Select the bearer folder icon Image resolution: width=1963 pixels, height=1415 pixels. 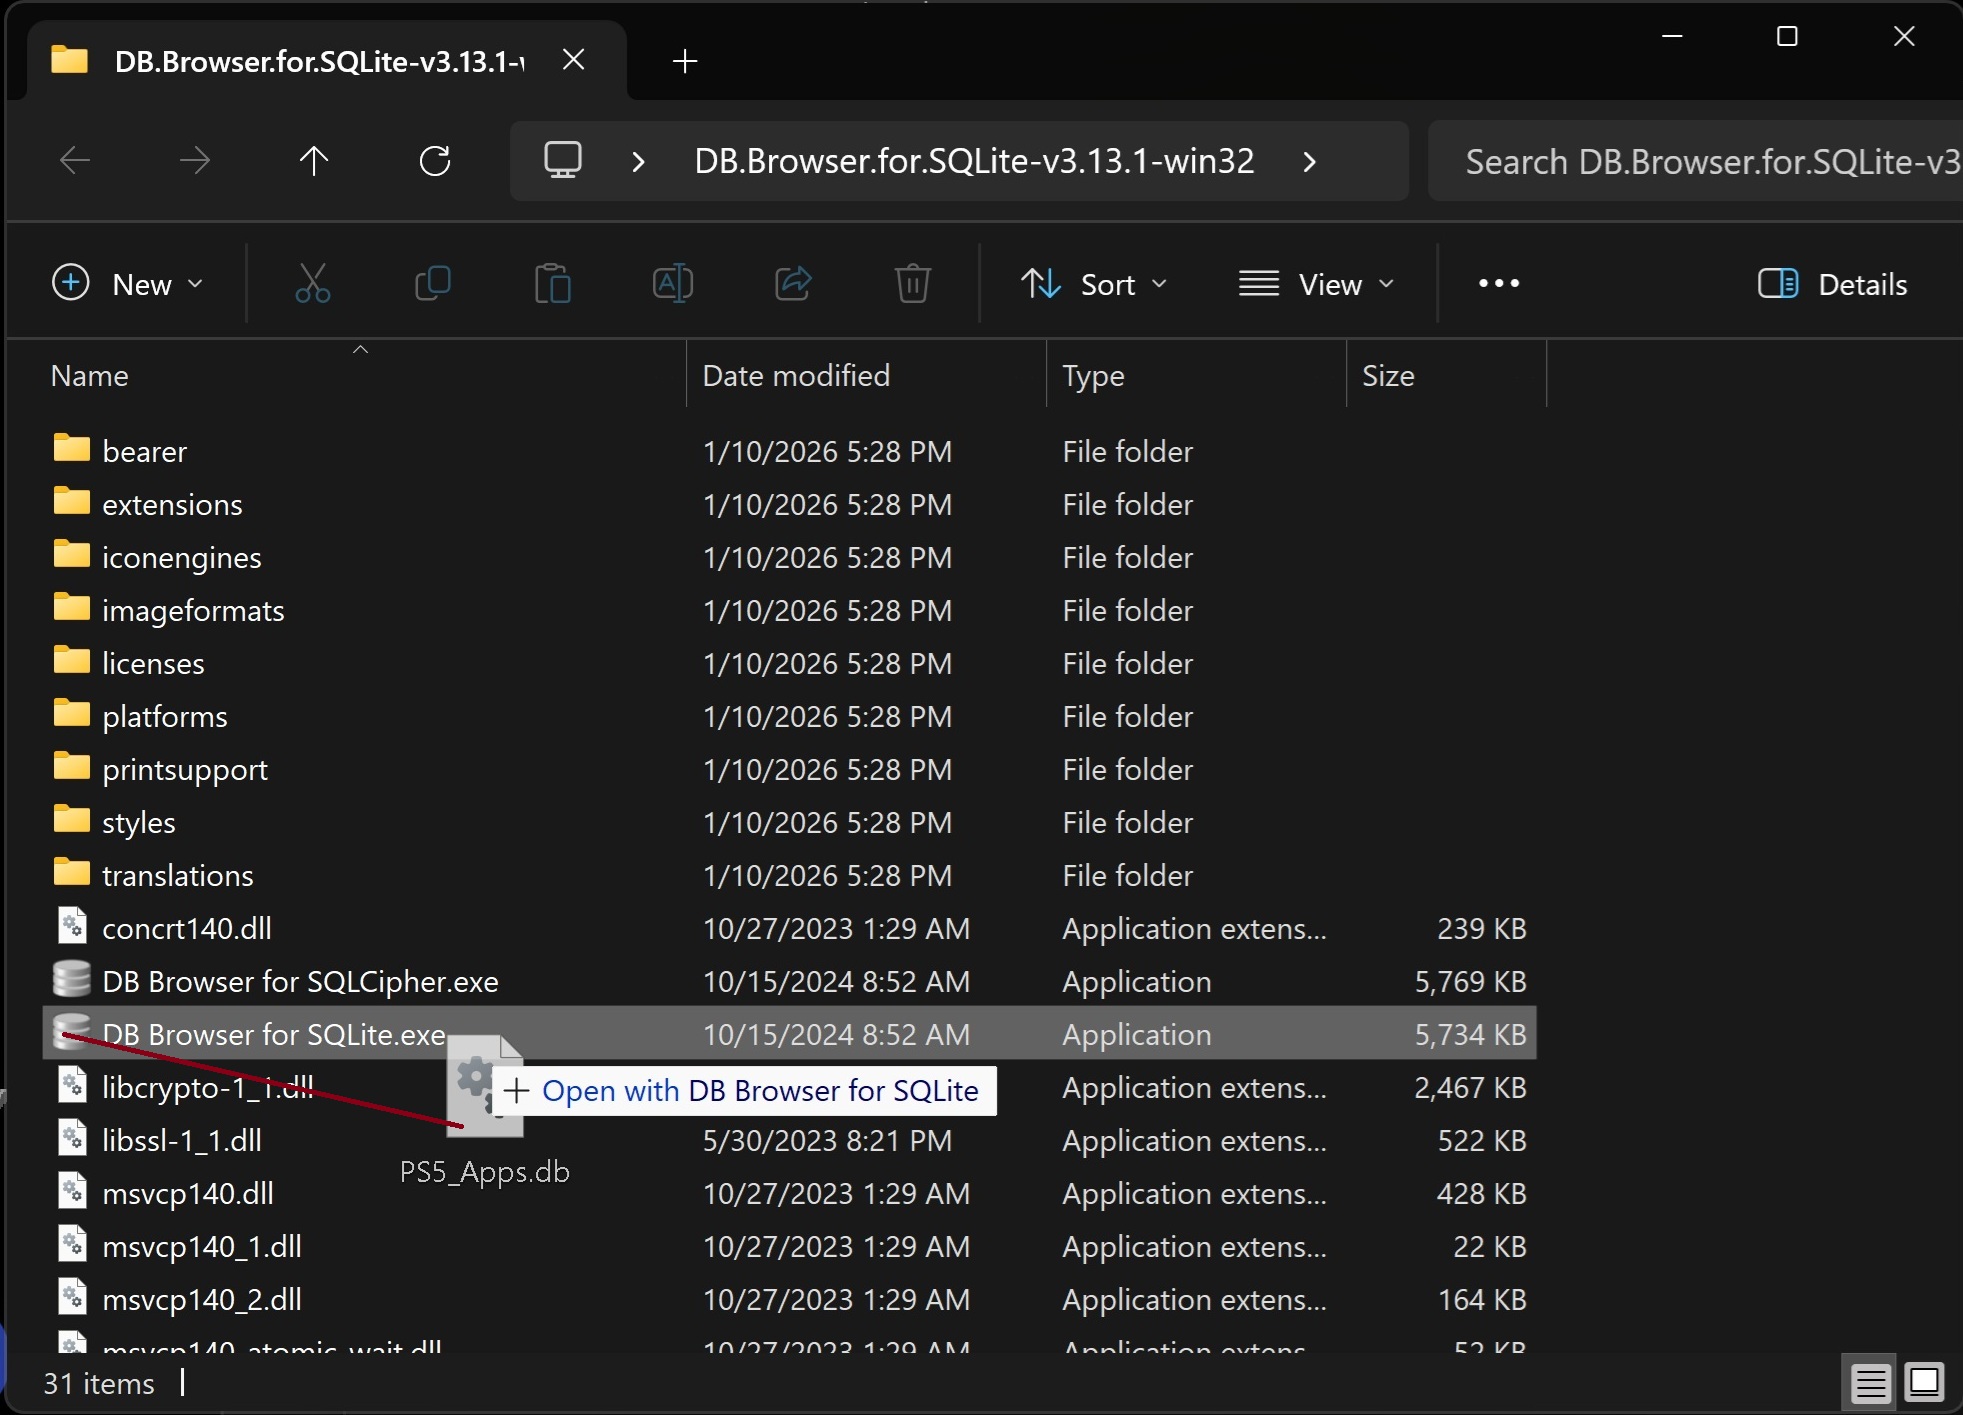(71, 449)
